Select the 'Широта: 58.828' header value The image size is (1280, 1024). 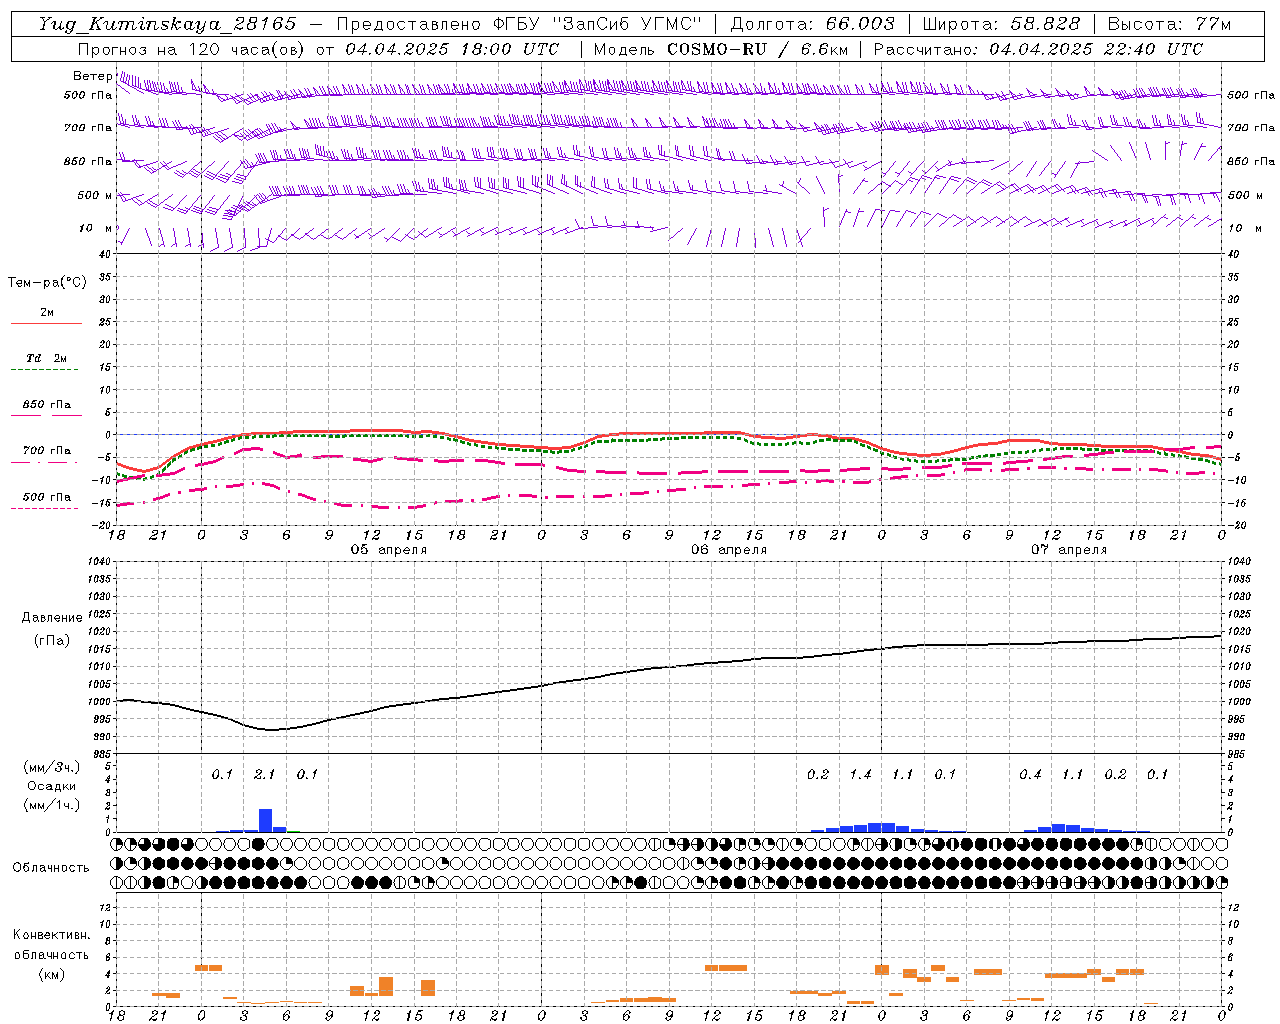coord(1001,24)
